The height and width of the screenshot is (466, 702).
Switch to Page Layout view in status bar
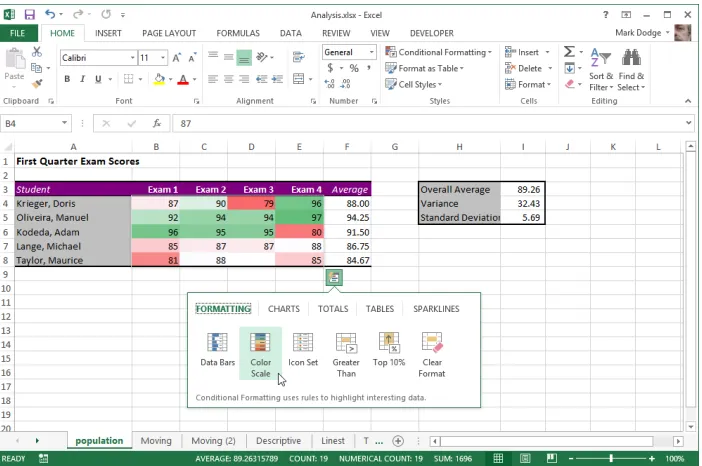coord(525,458)
